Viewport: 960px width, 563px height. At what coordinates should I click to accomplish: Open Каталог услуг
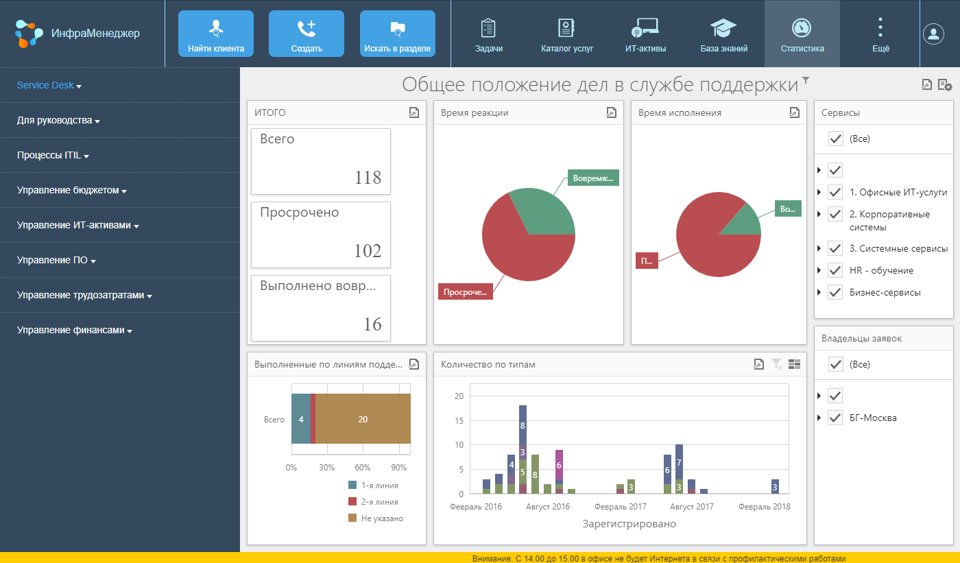point(567,34)
